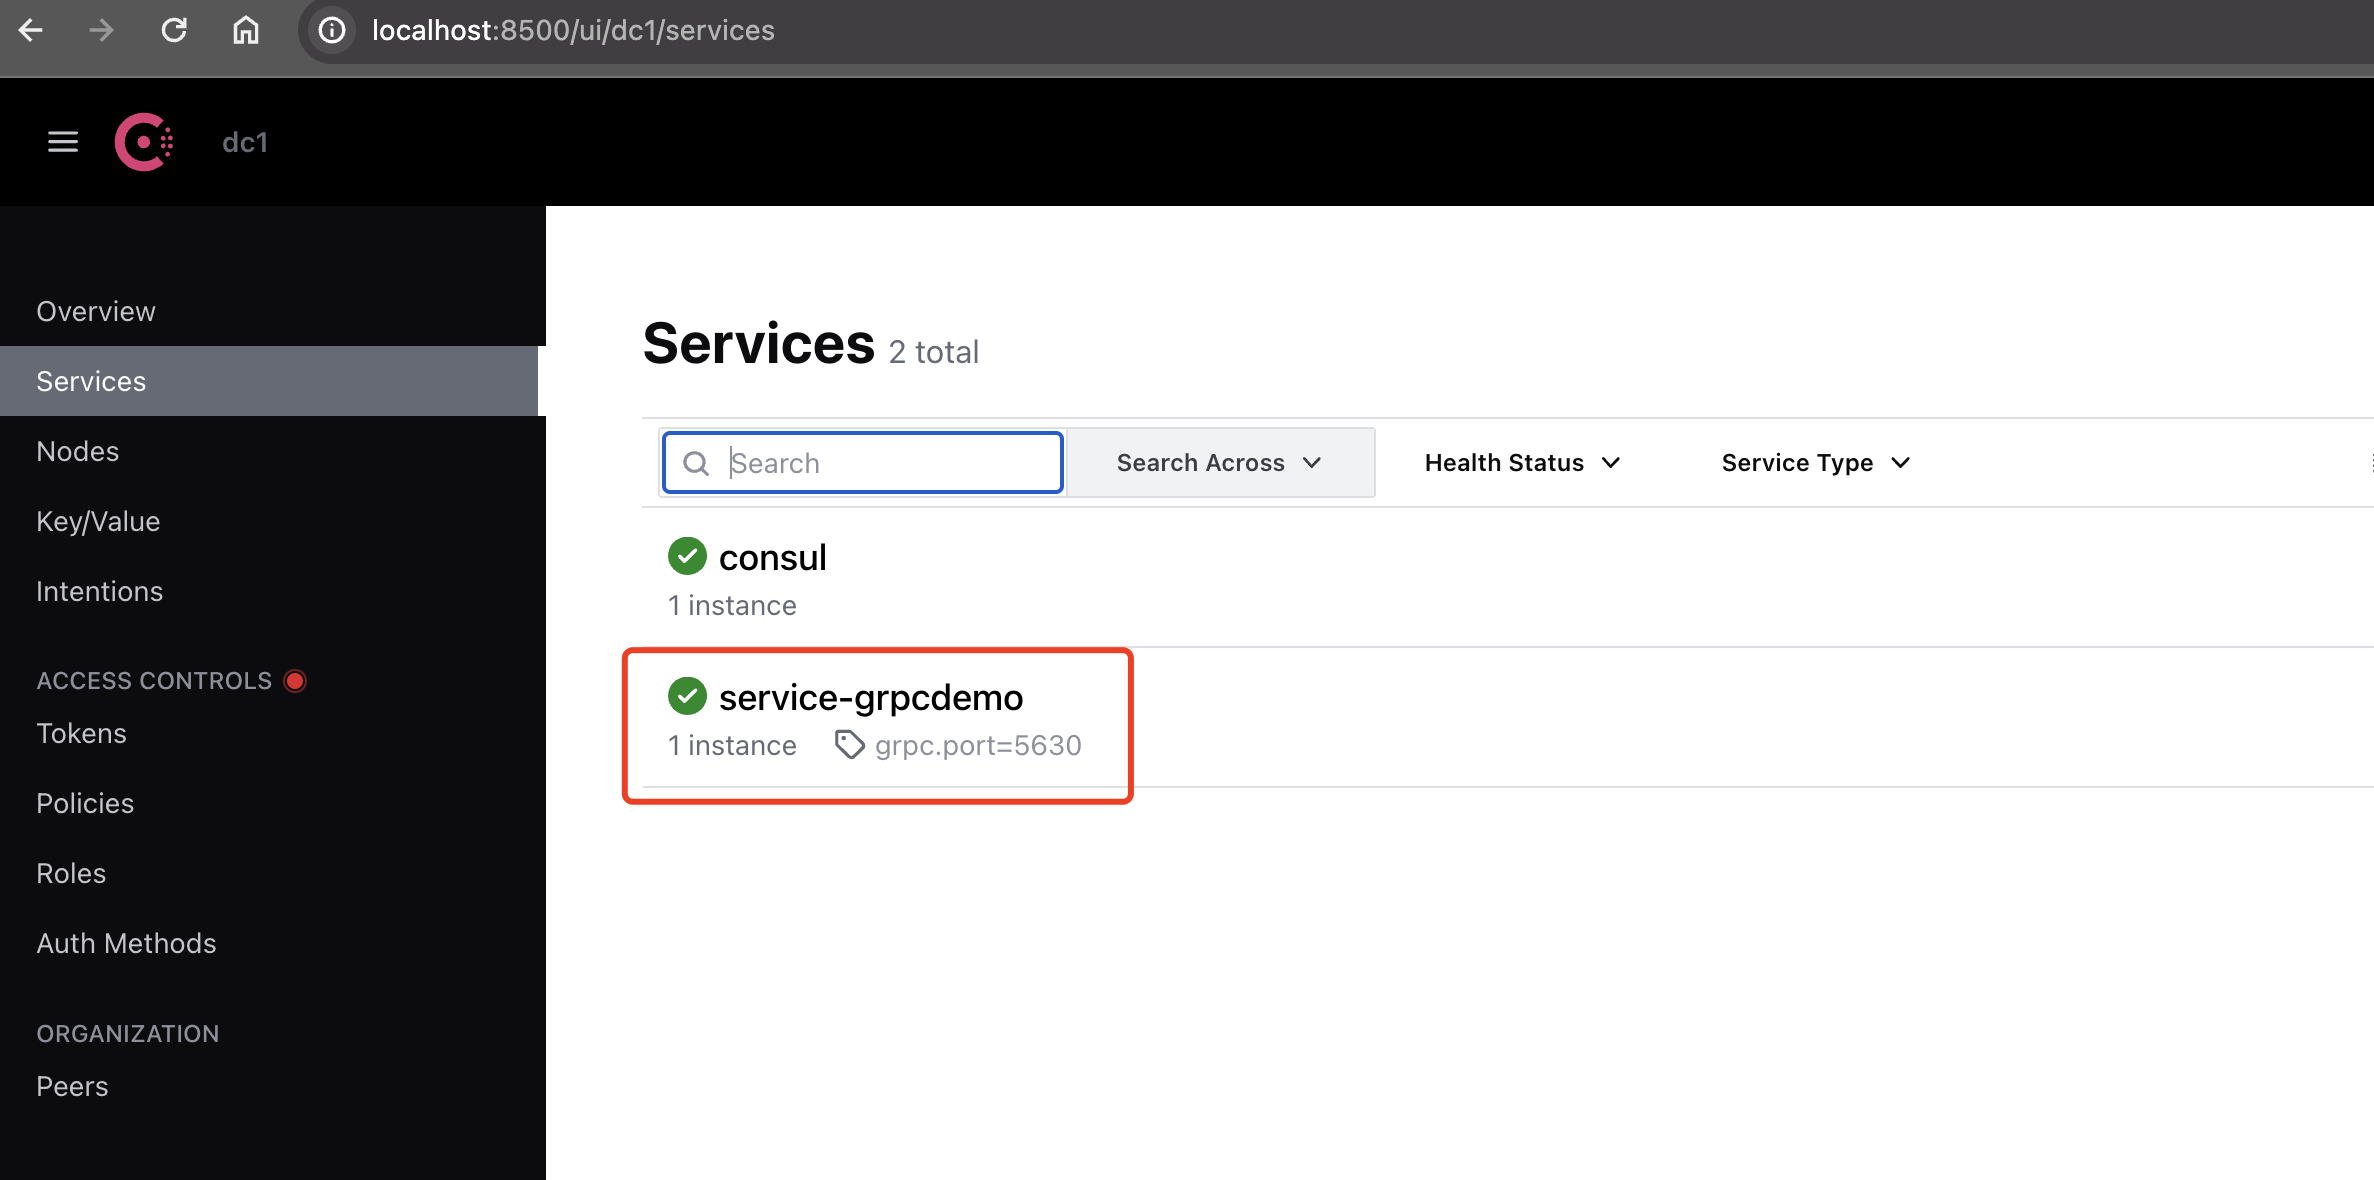The image size is (2374, 1180).
Task: Click the browser home icon
Action: click(x=245, y=30)
